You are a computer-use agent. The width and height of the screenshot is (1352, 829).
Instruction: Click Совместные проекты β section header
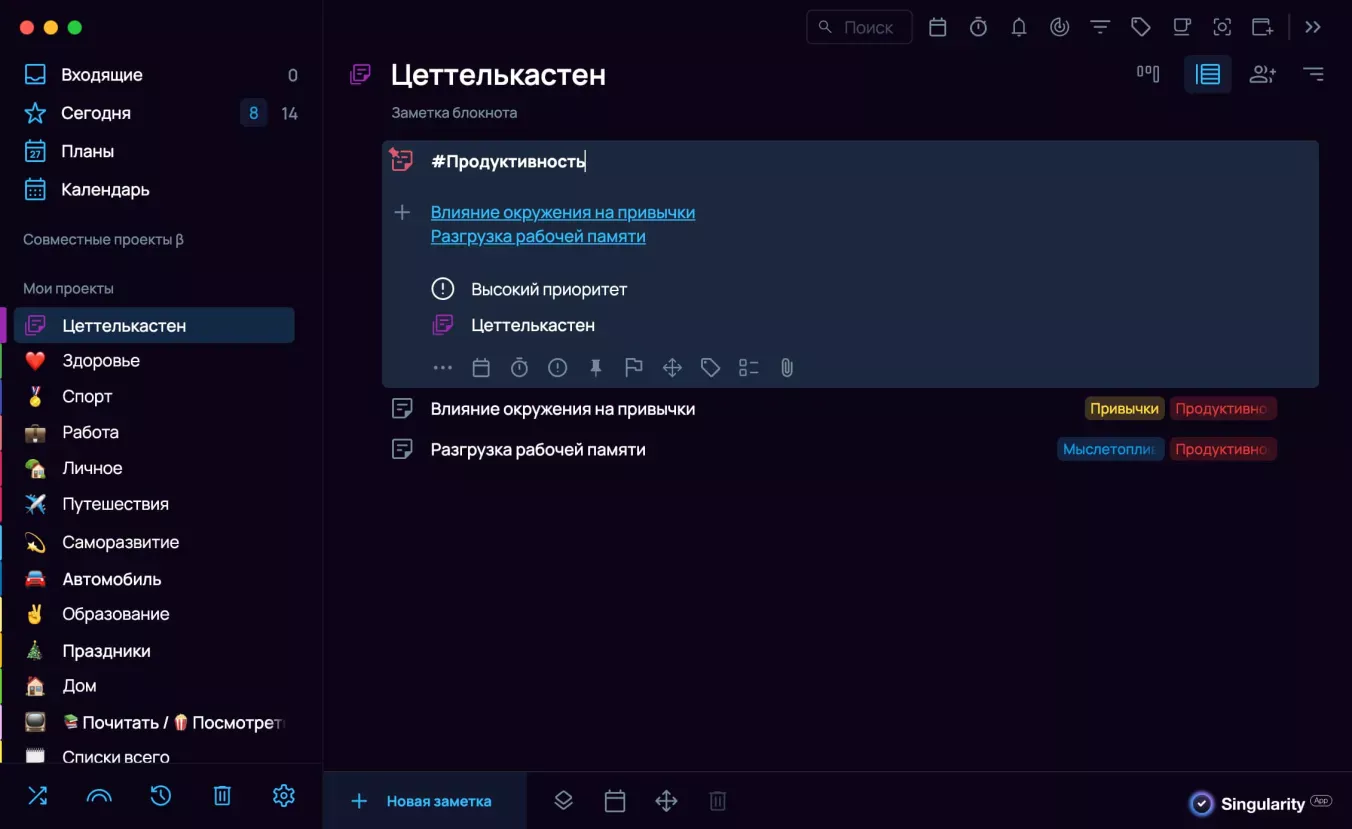(103, 240)
